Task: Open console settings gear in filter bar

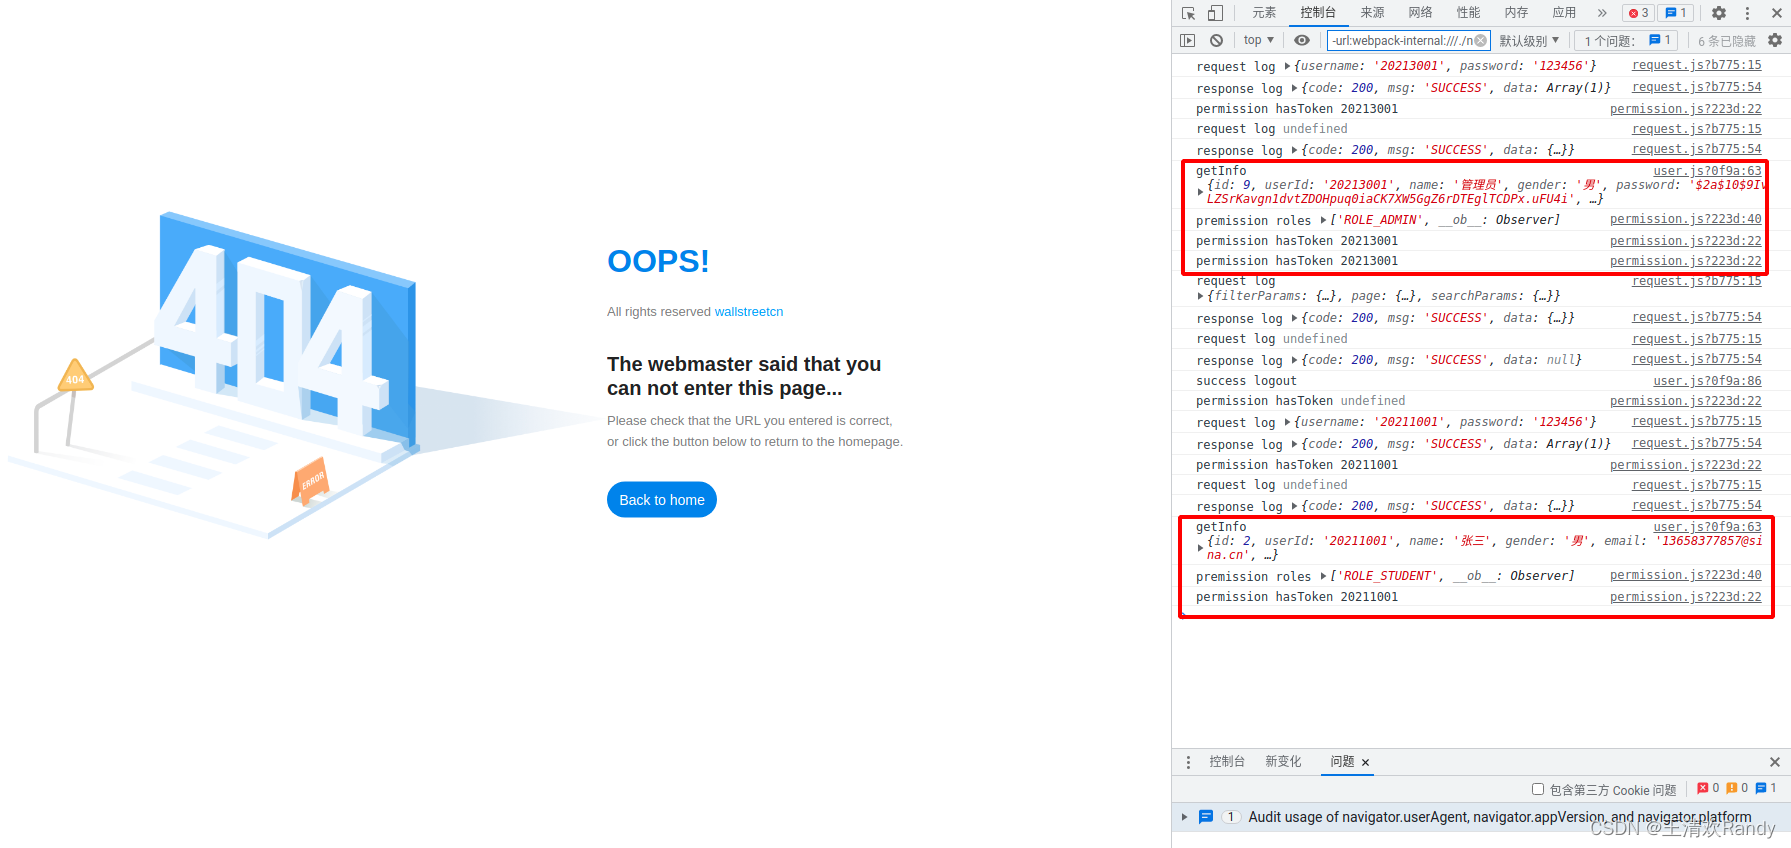Action: [x=1775, y=40]
